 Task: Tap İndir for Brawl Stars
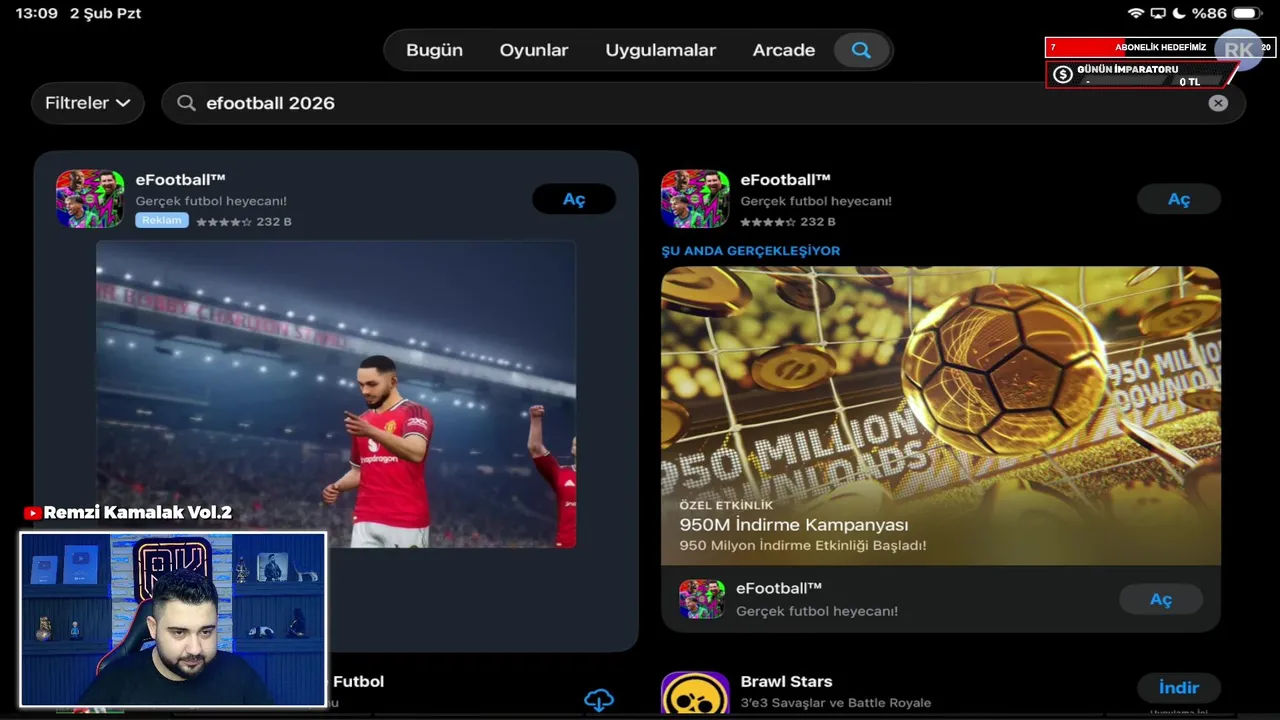(1179, 688)
